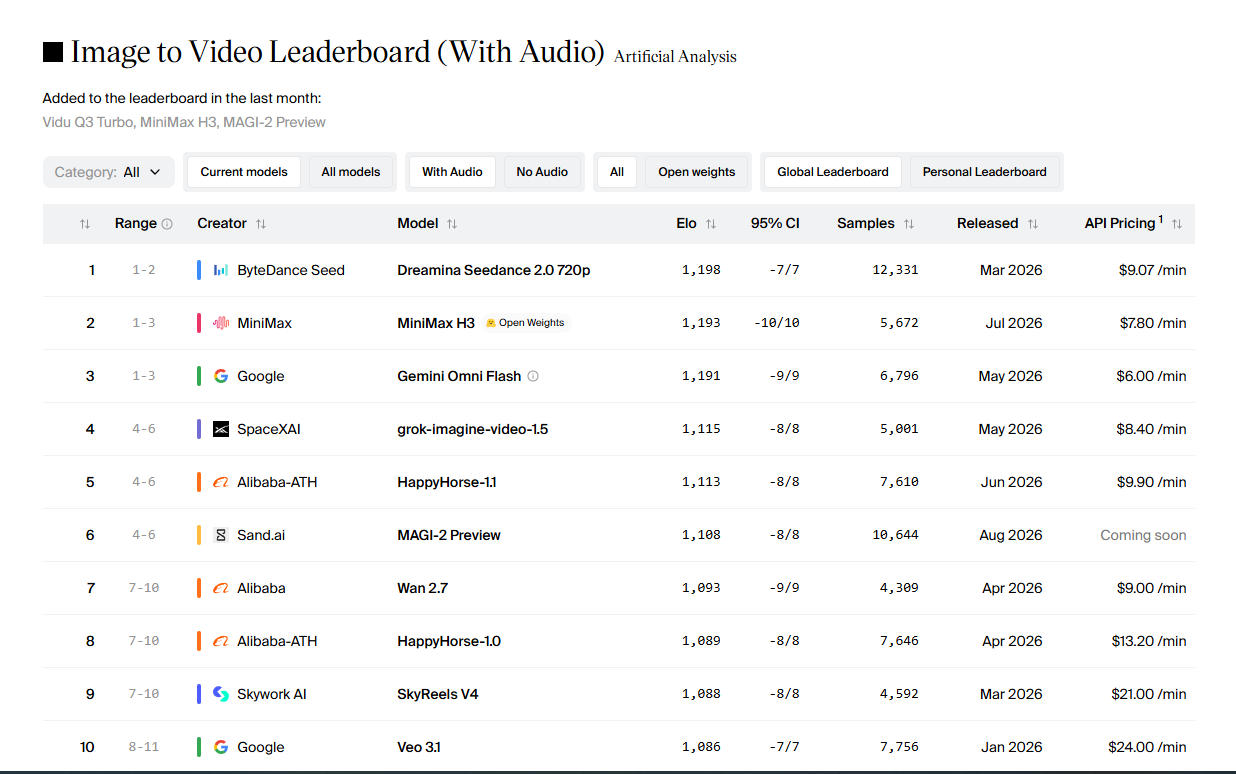Click the $9.07 /min price cell

(x=1152, y=270)
